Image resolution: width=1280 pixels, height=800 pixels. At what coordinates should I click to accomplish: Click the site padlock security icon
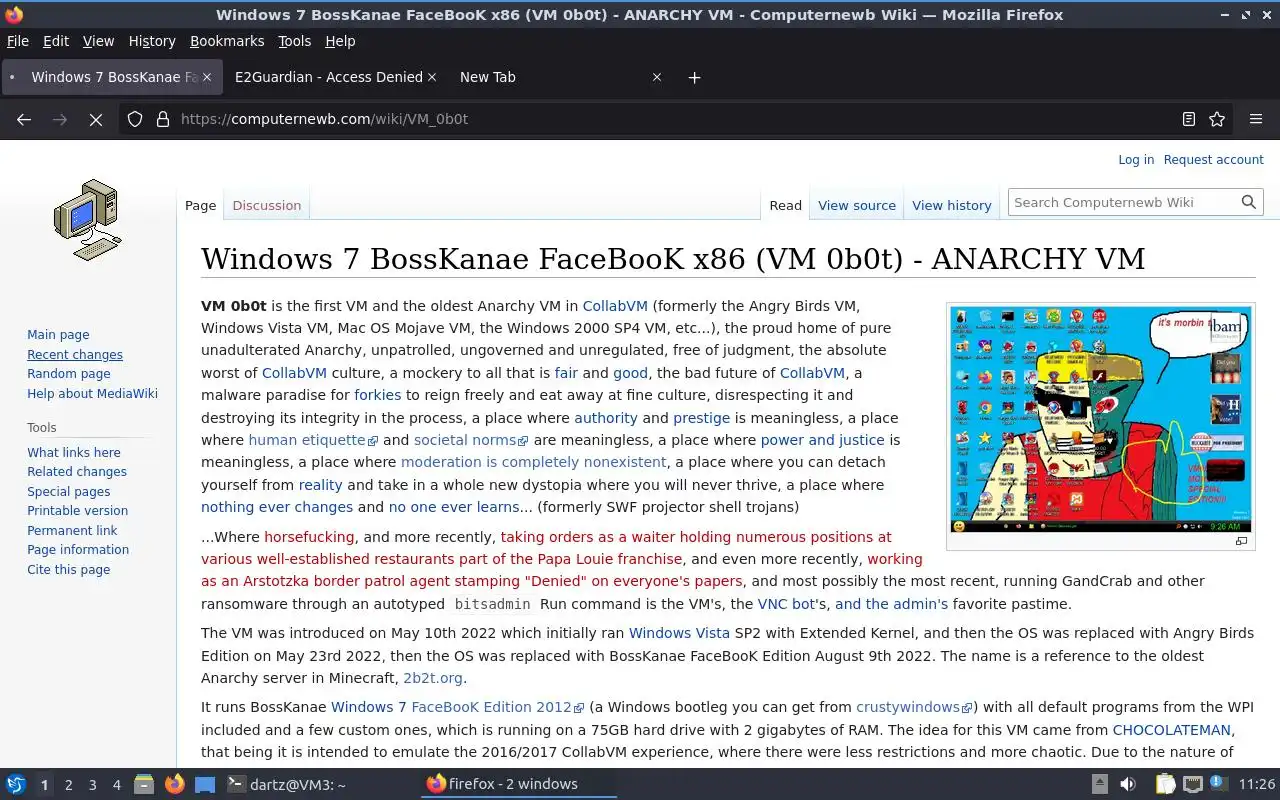163,119
